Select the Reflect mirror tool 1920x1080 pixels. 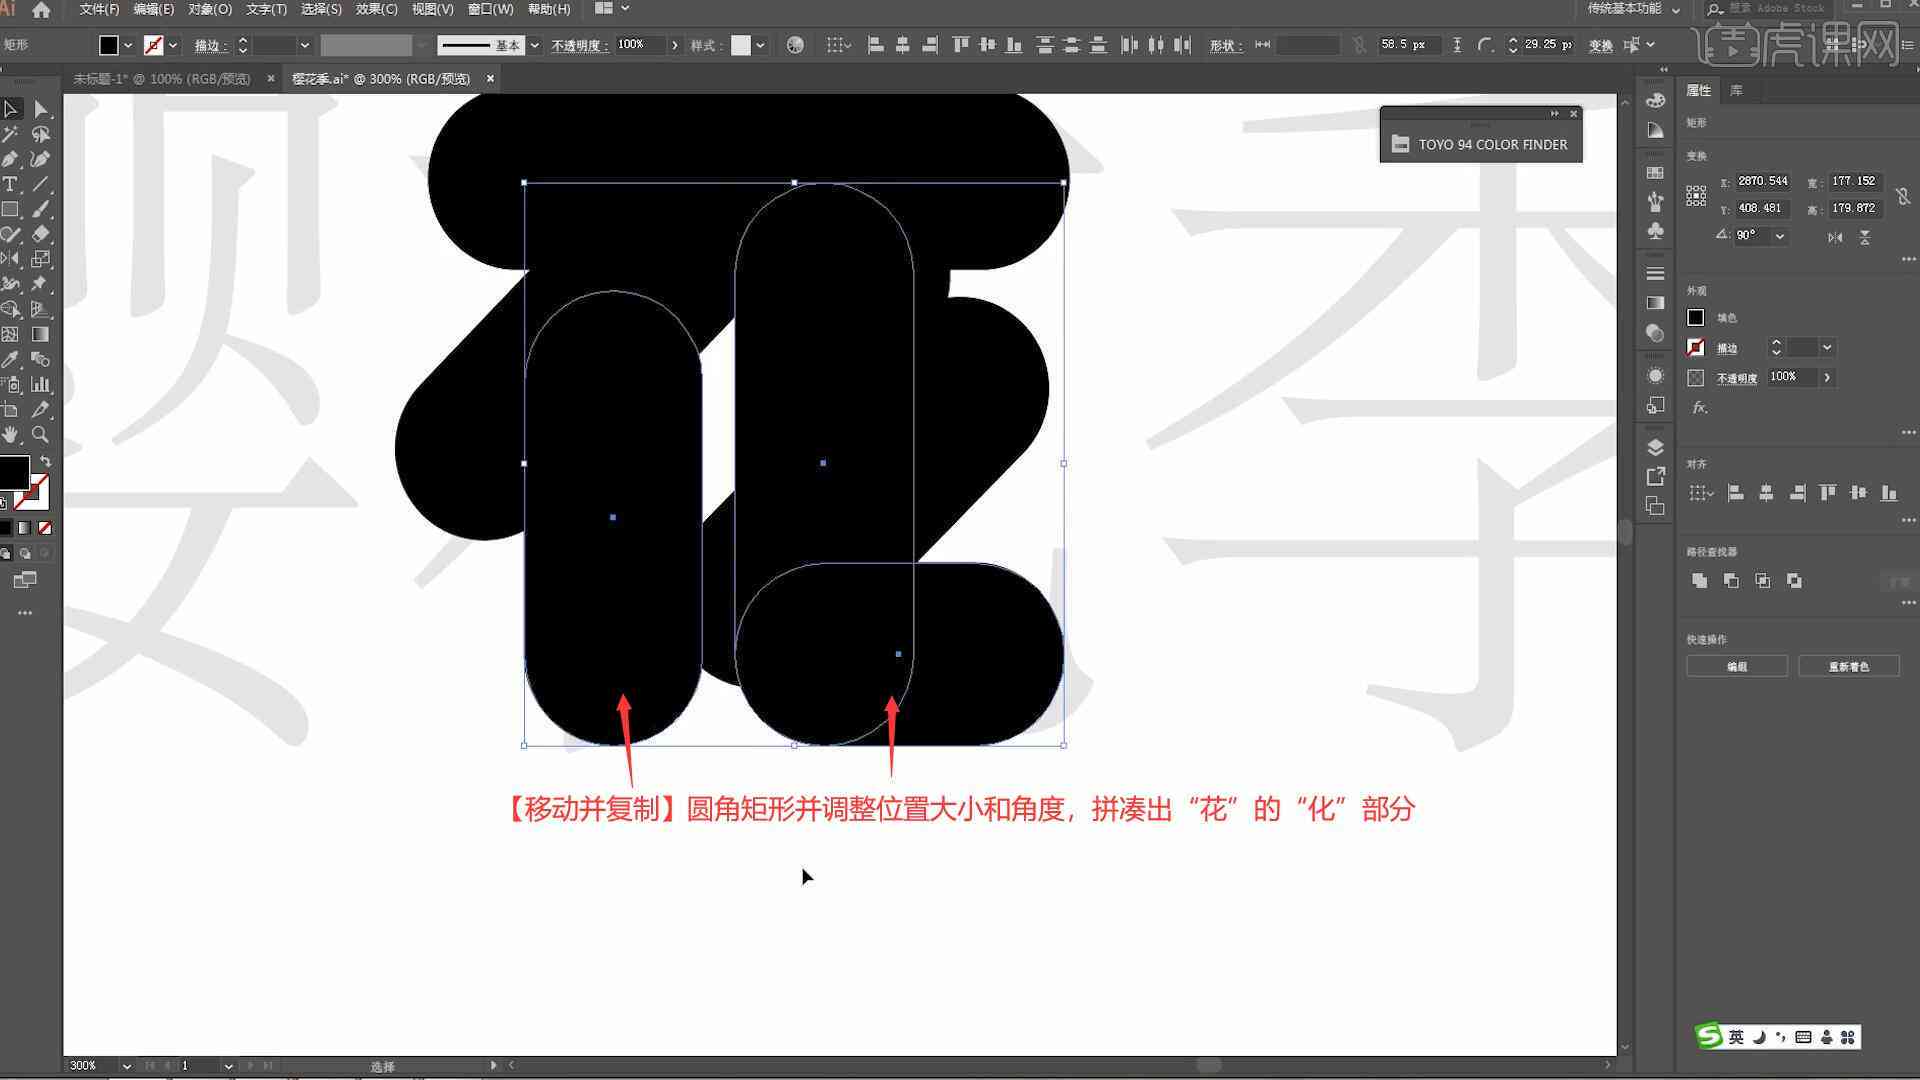pyautogui.click(x=11, y=259)
